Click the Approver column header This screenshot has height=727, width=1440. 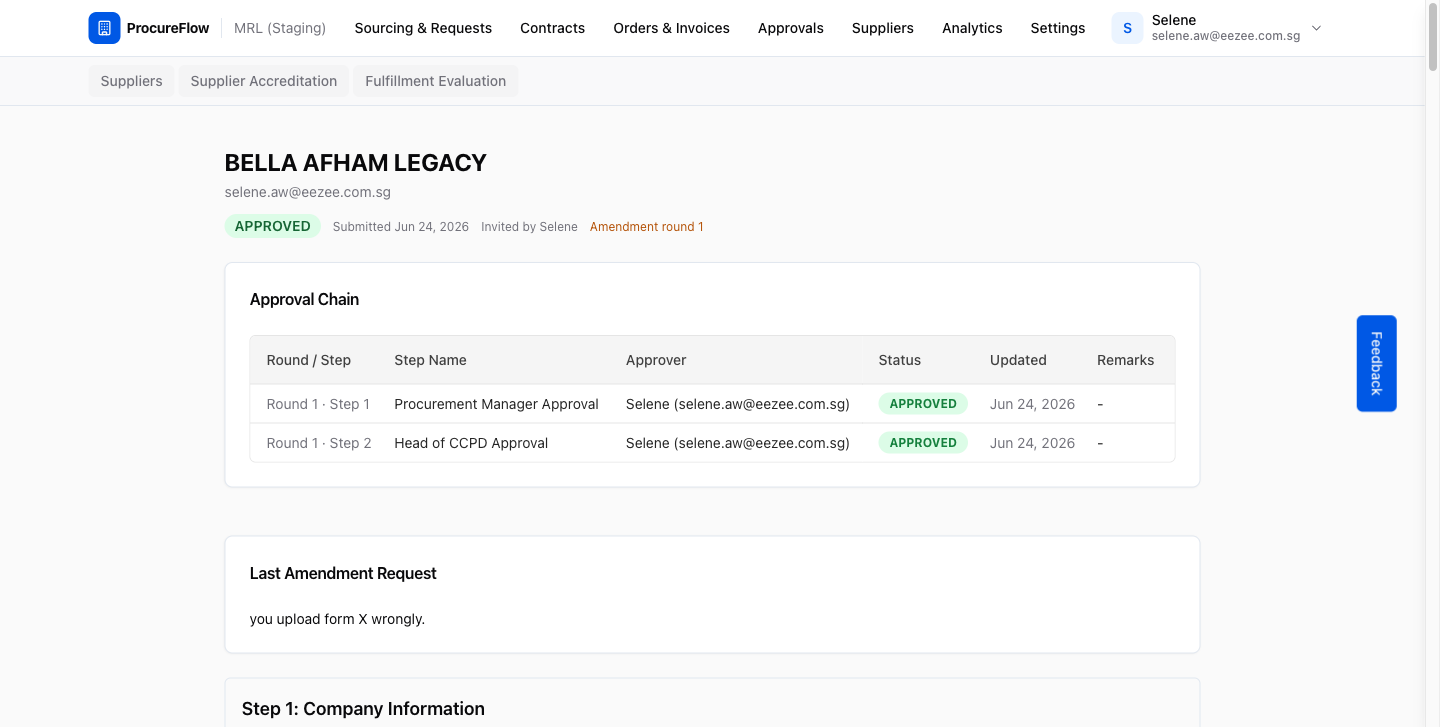tap(656, 360)
